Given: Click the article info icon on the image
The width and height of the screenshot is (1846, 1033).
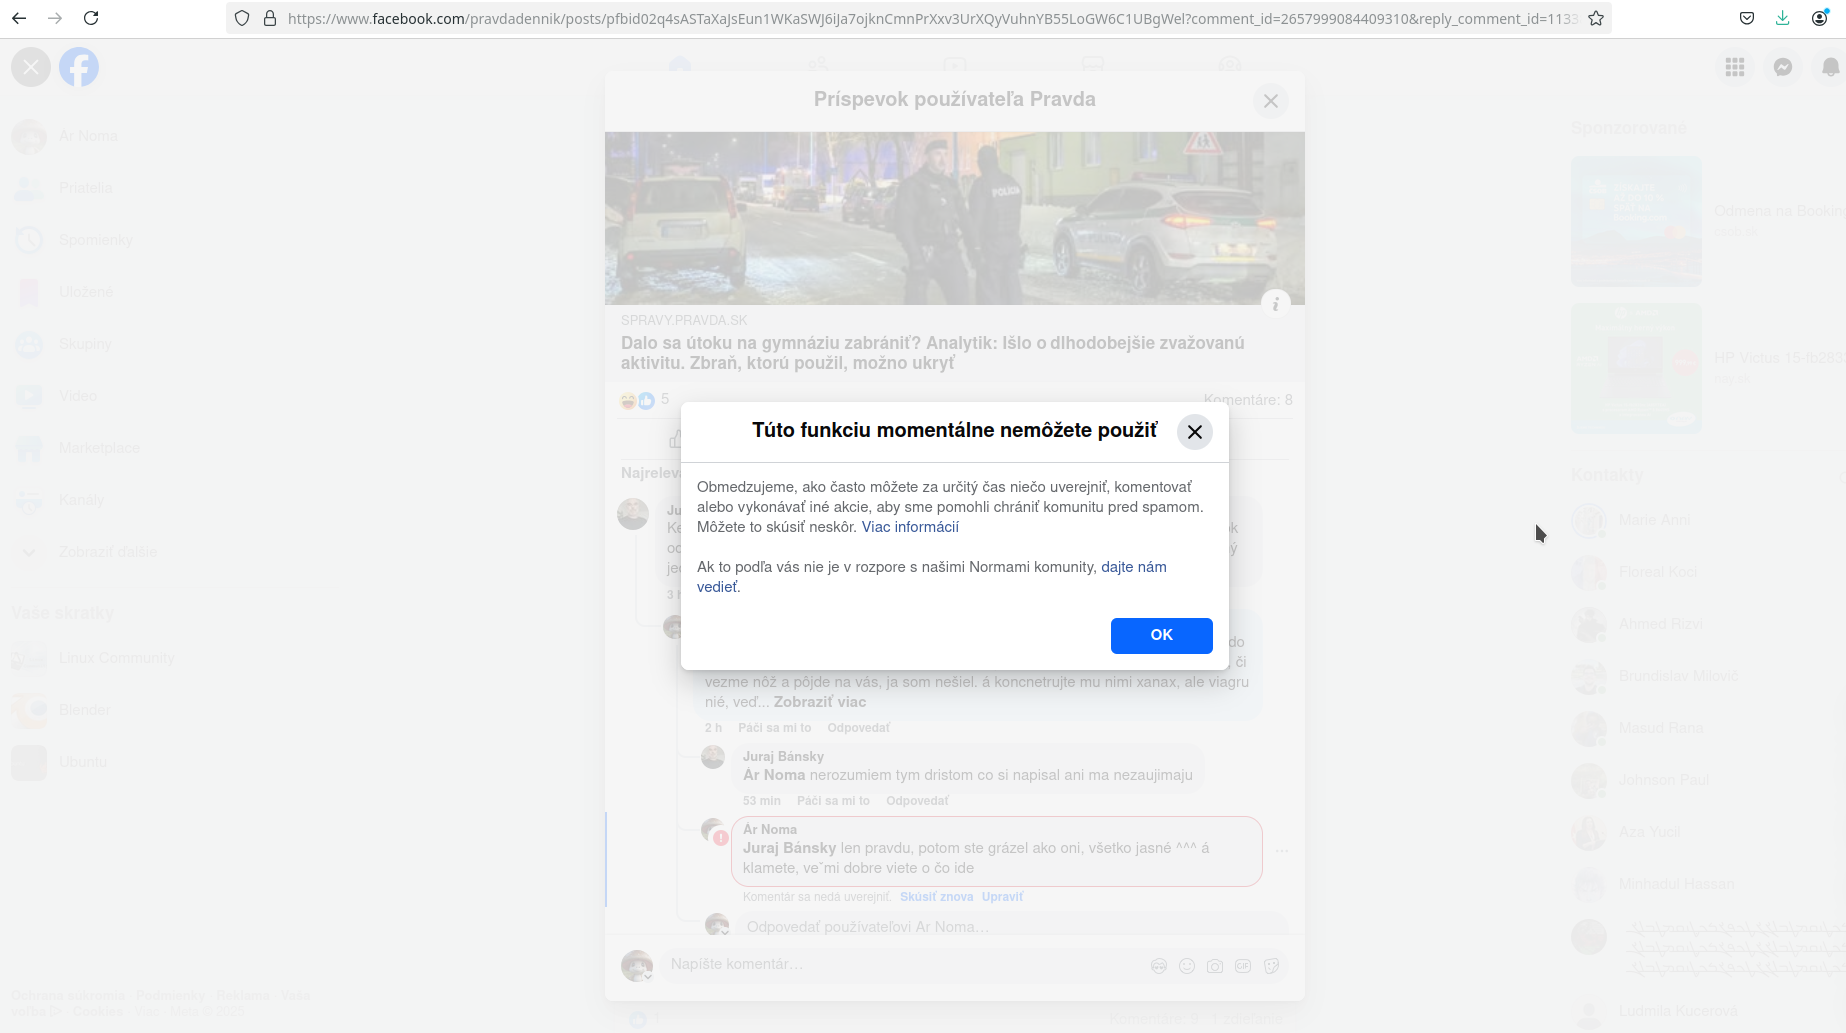Looking at the screenshot, I should 1275,304.
